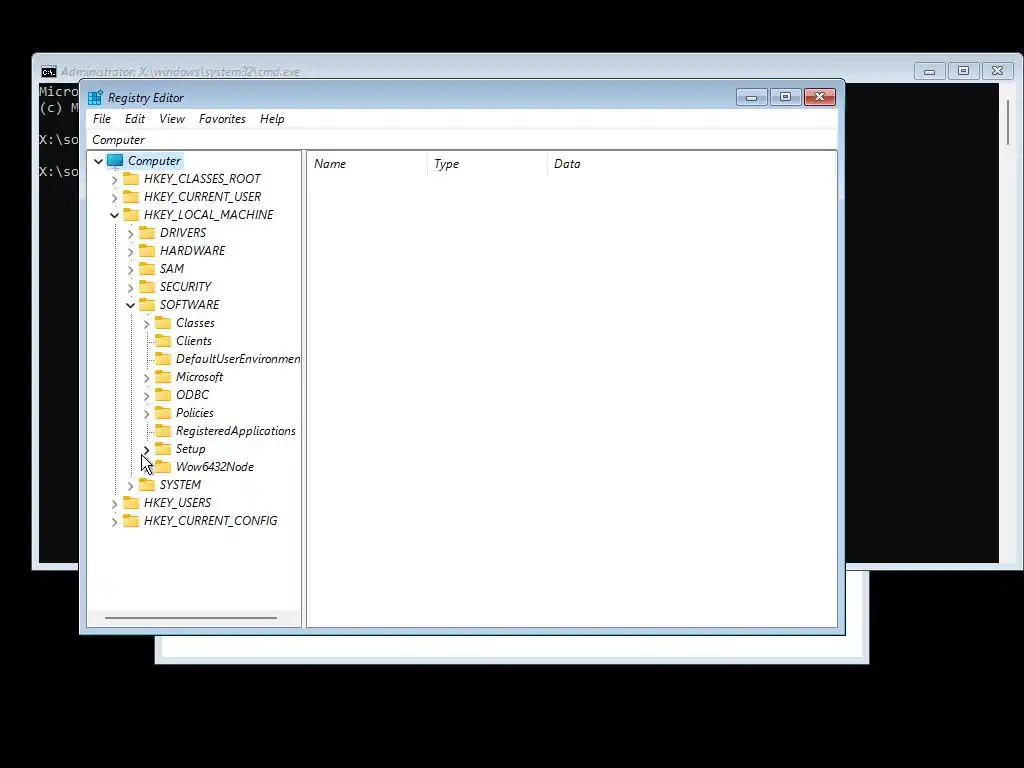
Task: Maximize the Registry Editor window
Action: (786, 97)
